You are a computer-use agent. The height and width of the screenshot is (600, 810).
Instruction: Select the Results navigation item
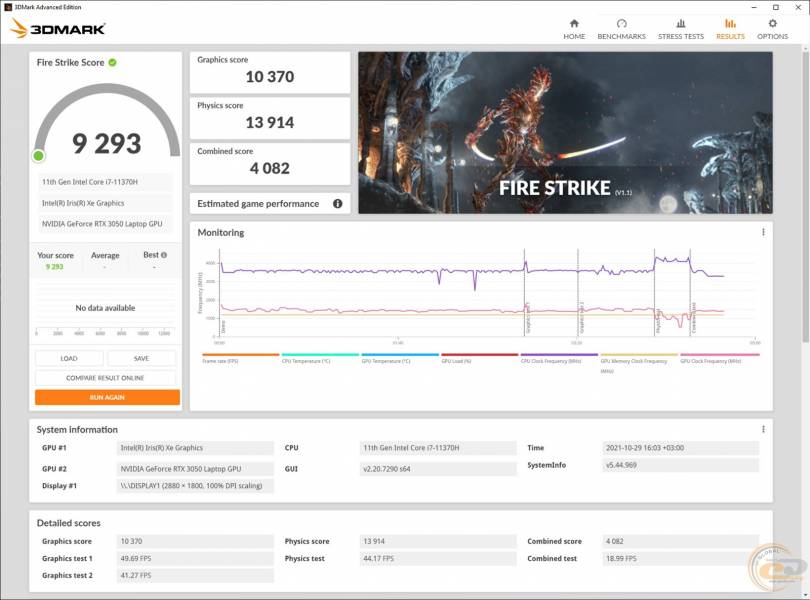[x=730, y=29]
